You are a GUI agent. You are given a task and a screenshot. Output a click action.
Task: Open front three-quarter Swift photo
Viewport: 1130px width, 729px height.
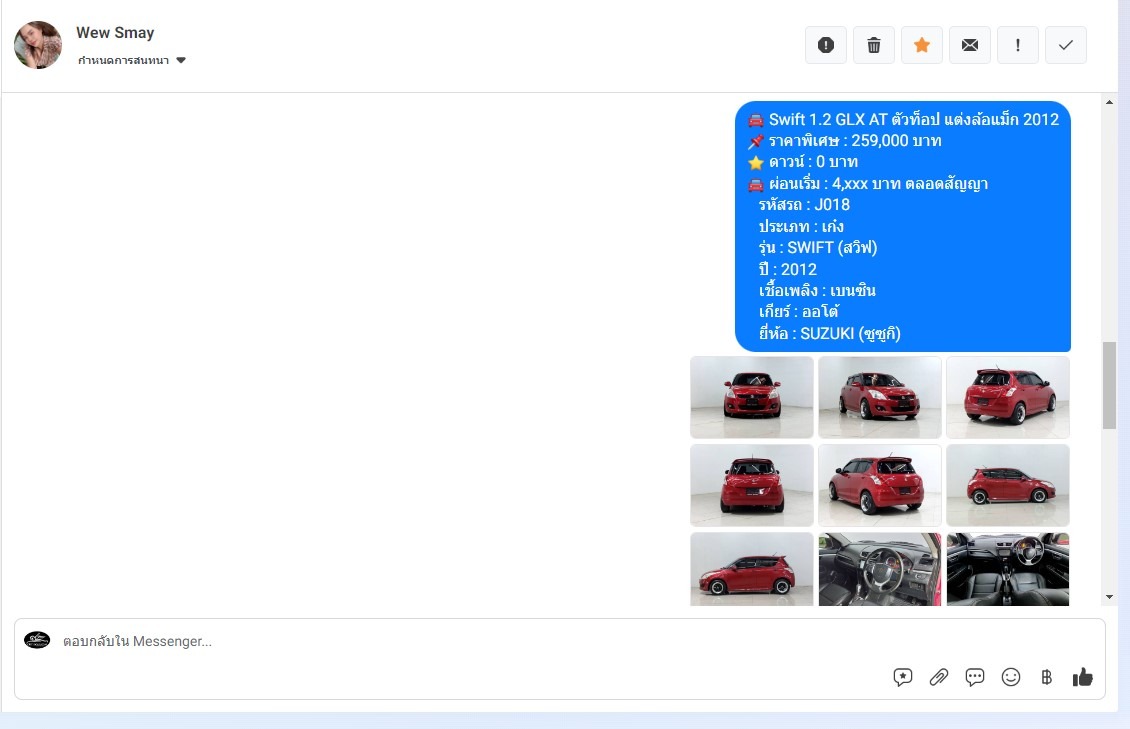(x=879, y=397)
